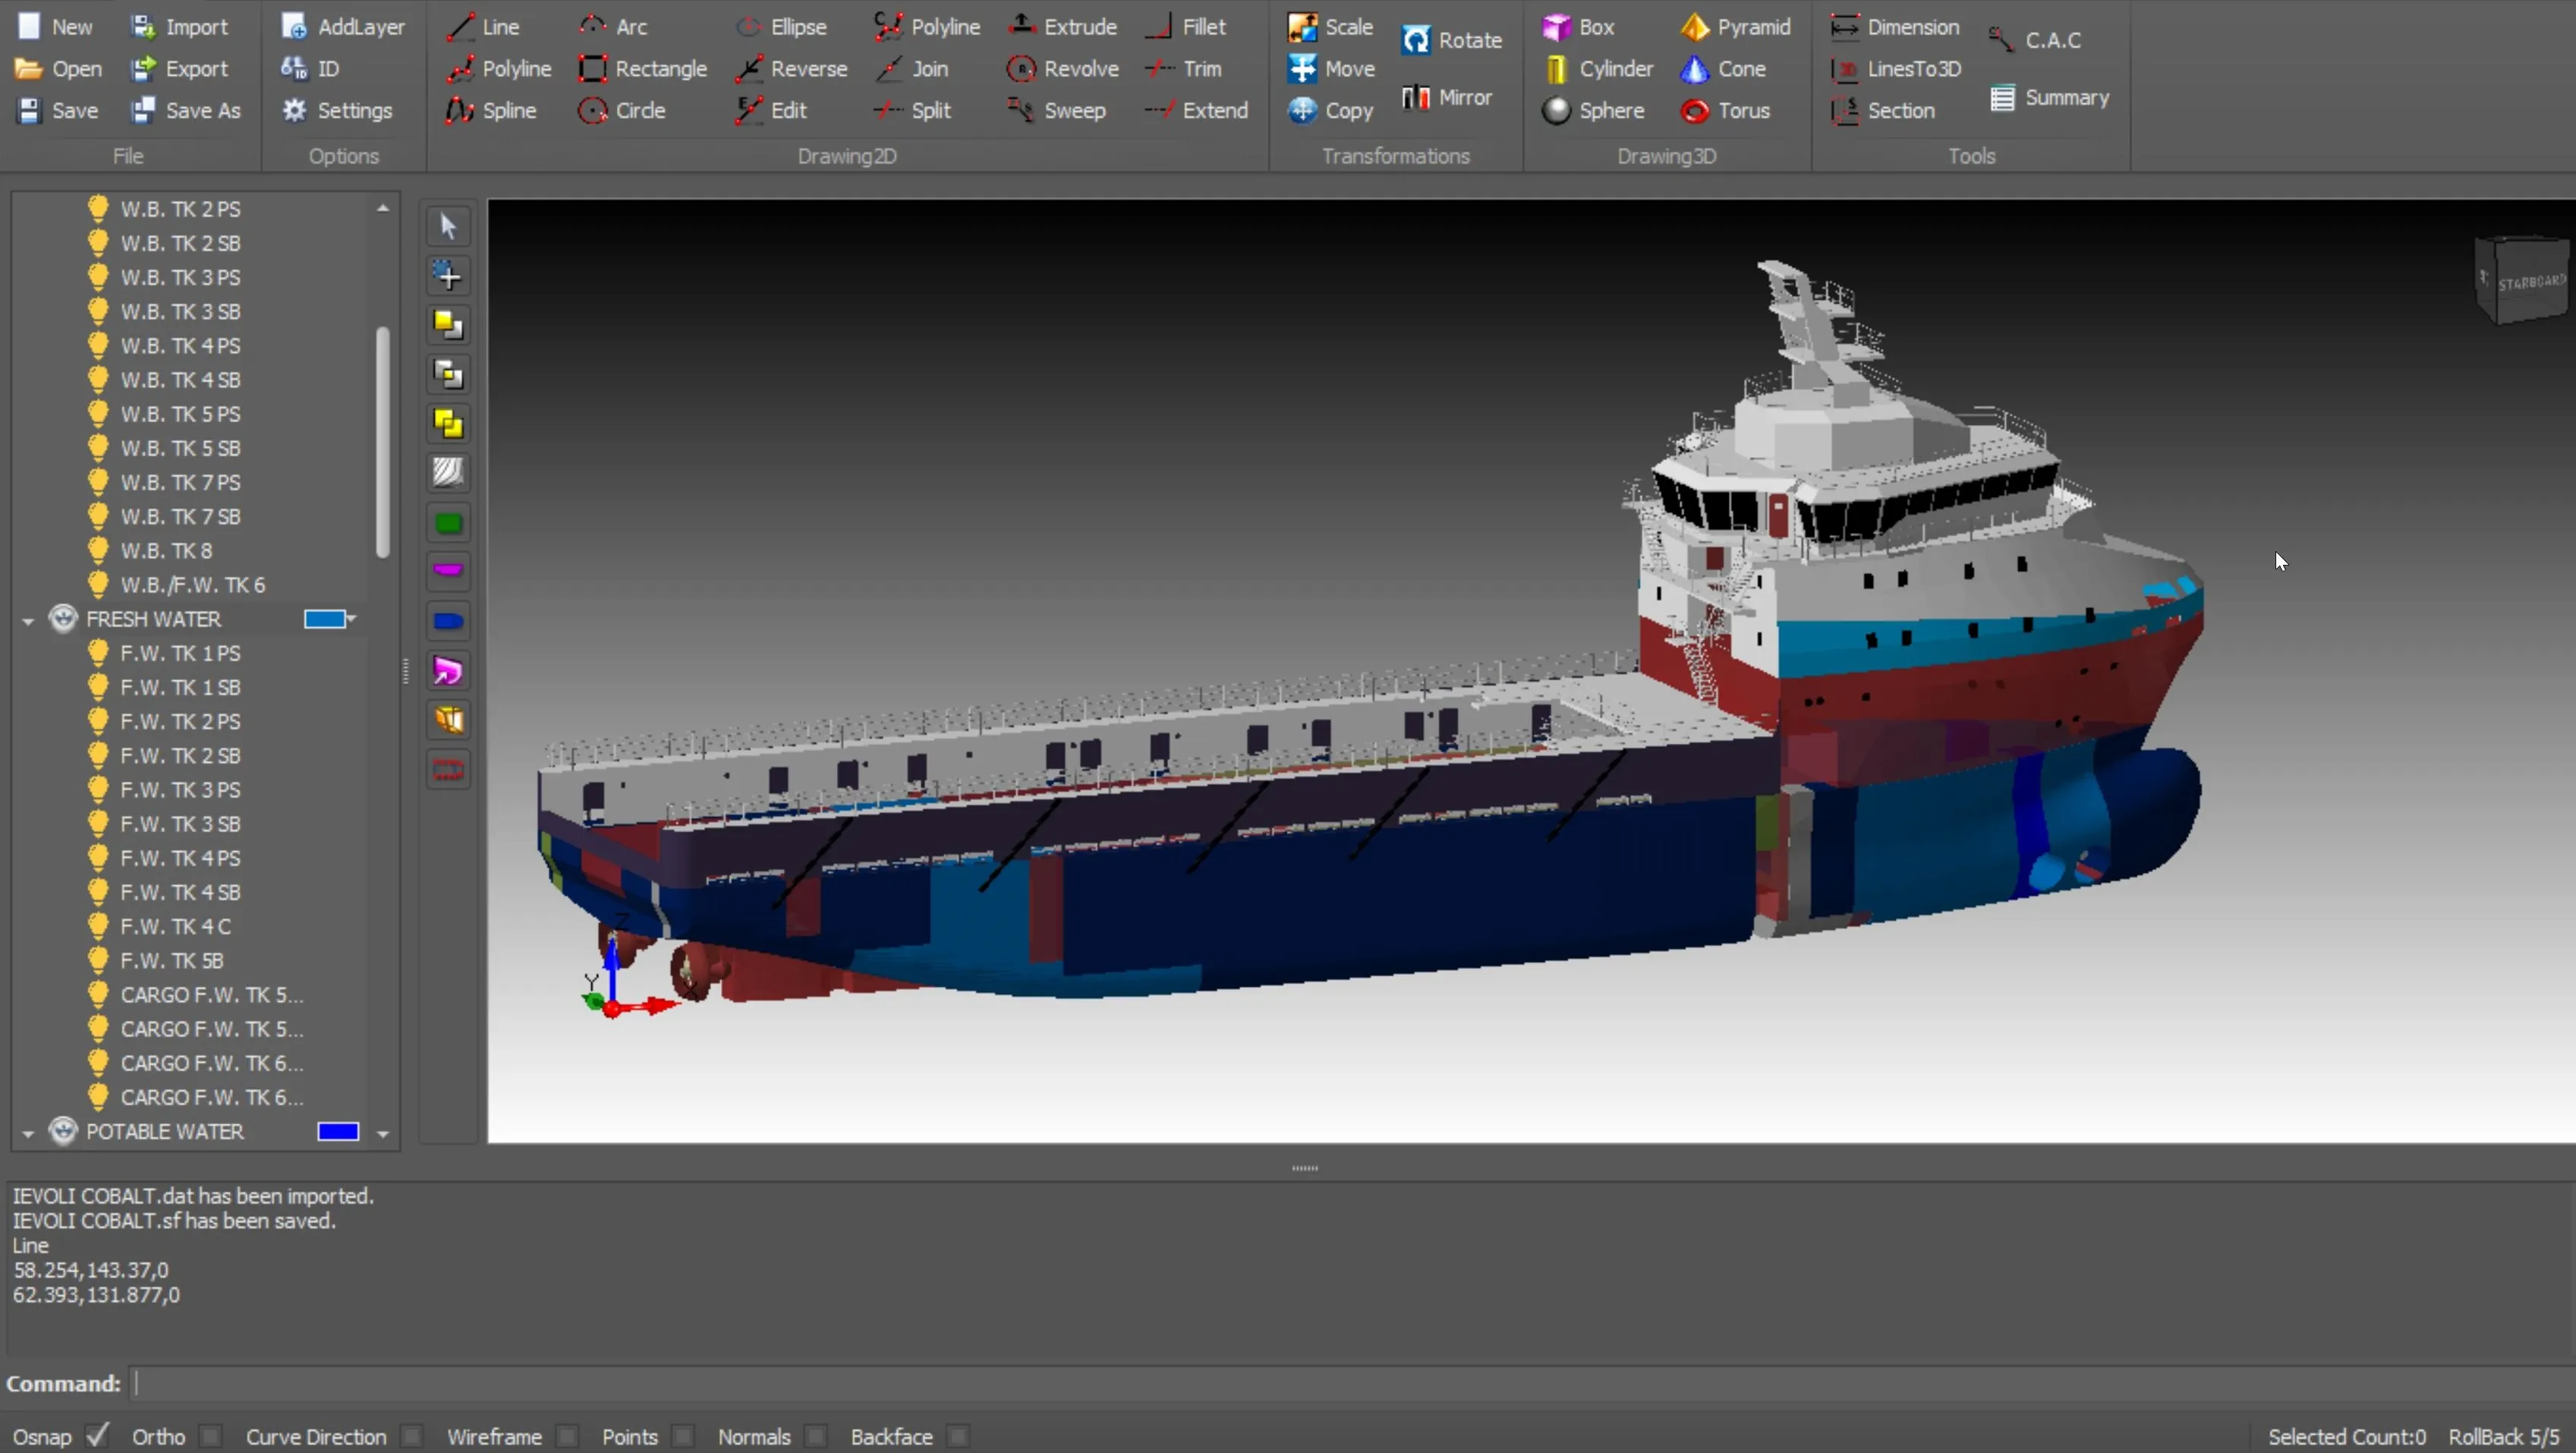Click the Summary button
Screen dimensions: 2576x1453
2049,98
